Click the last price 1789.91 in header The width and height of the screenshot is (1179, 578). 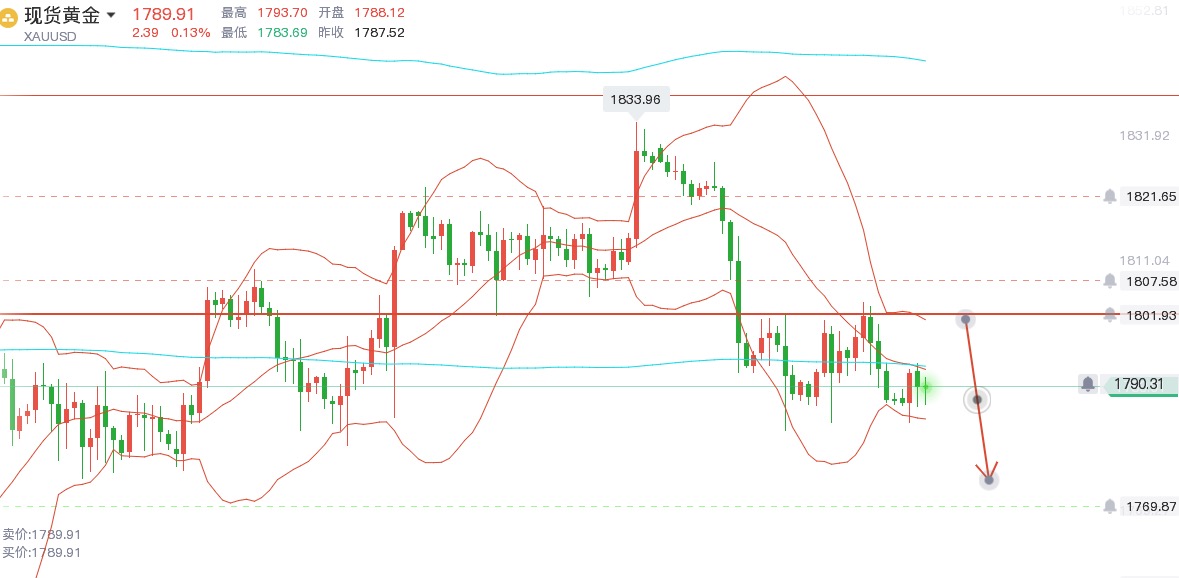163,14
